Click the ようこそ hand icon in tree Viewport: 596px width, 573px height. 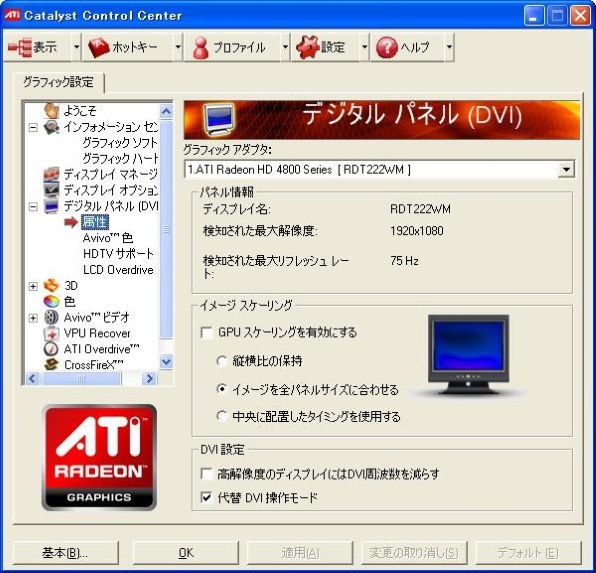click(51, 111)
